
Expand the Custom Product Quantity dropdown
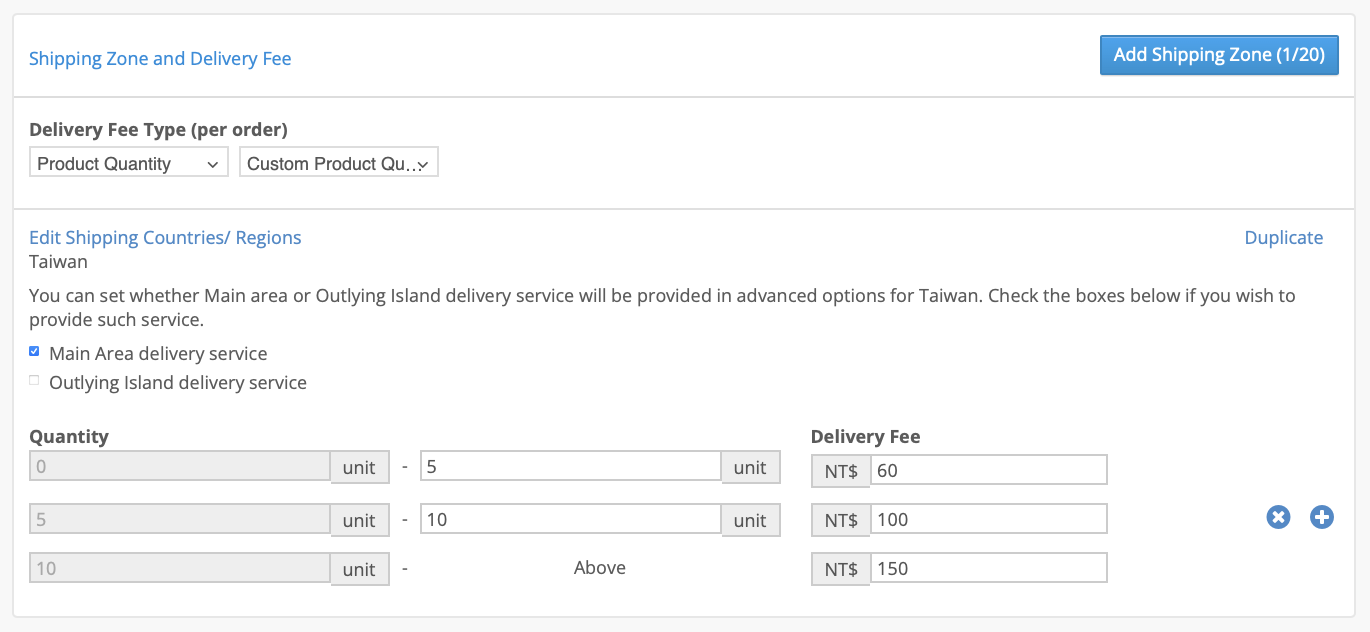click(338, 163)
